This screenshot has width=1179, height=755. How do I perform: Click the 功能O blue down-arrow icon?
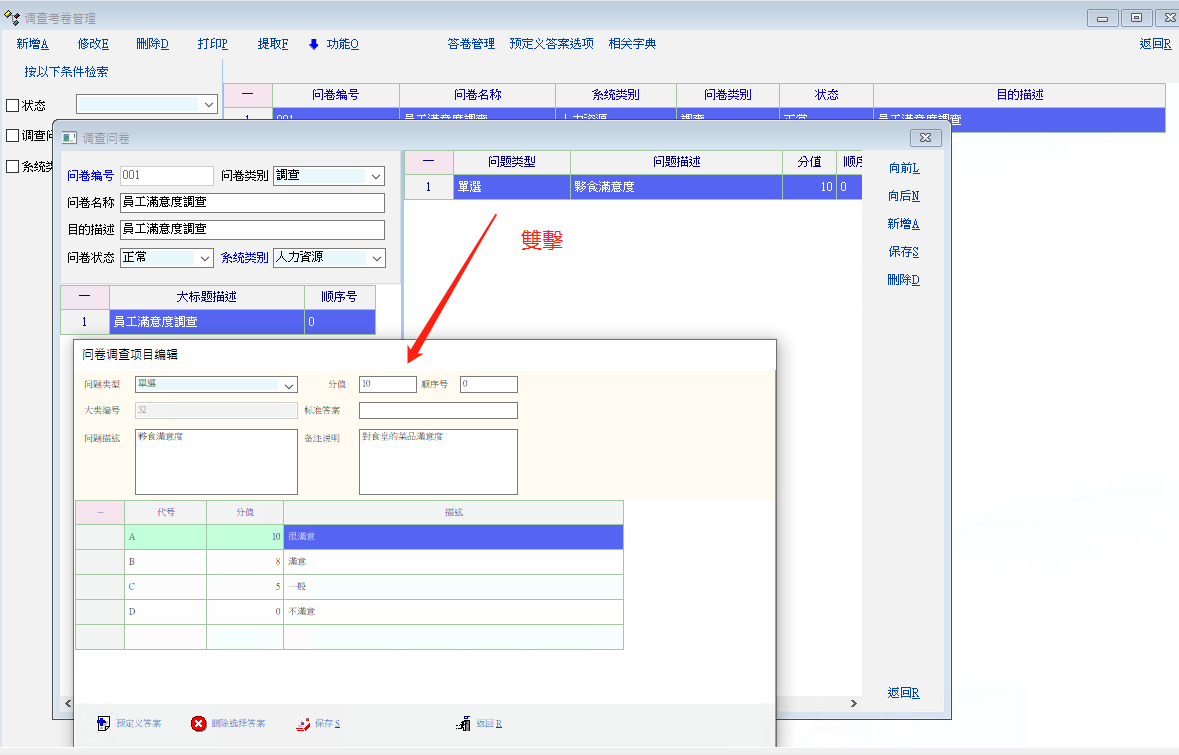313,44
